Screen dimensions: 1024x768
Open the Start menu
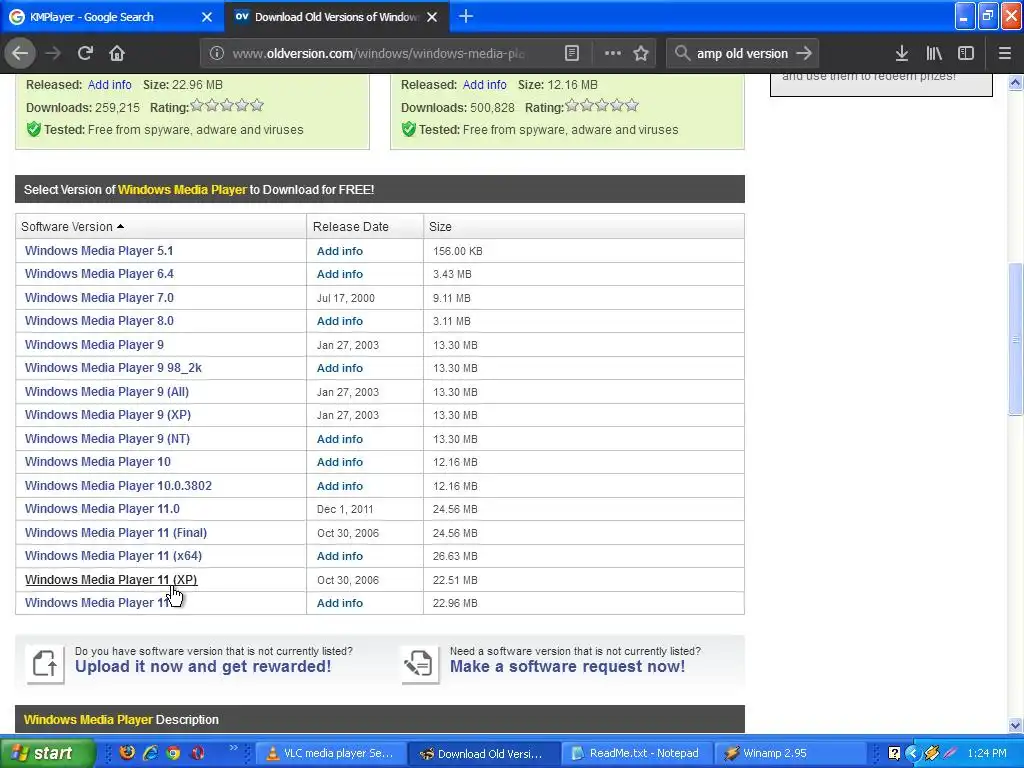(x=46, y=753)
